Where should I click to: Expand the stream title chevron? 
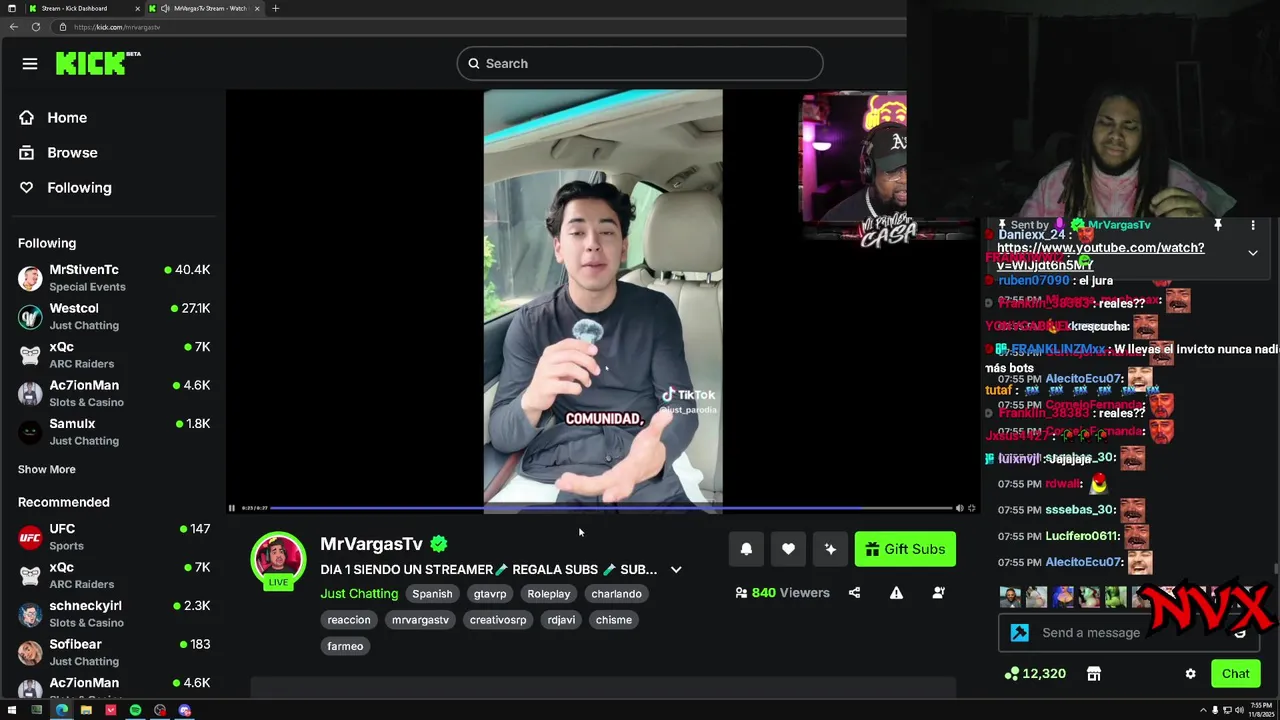676,570
